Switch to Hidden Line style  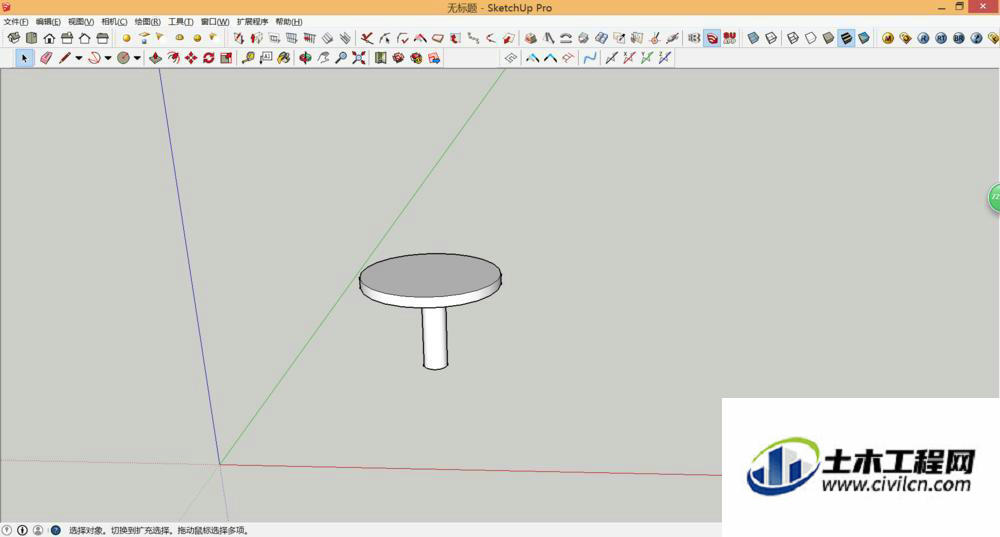point(811,38)
